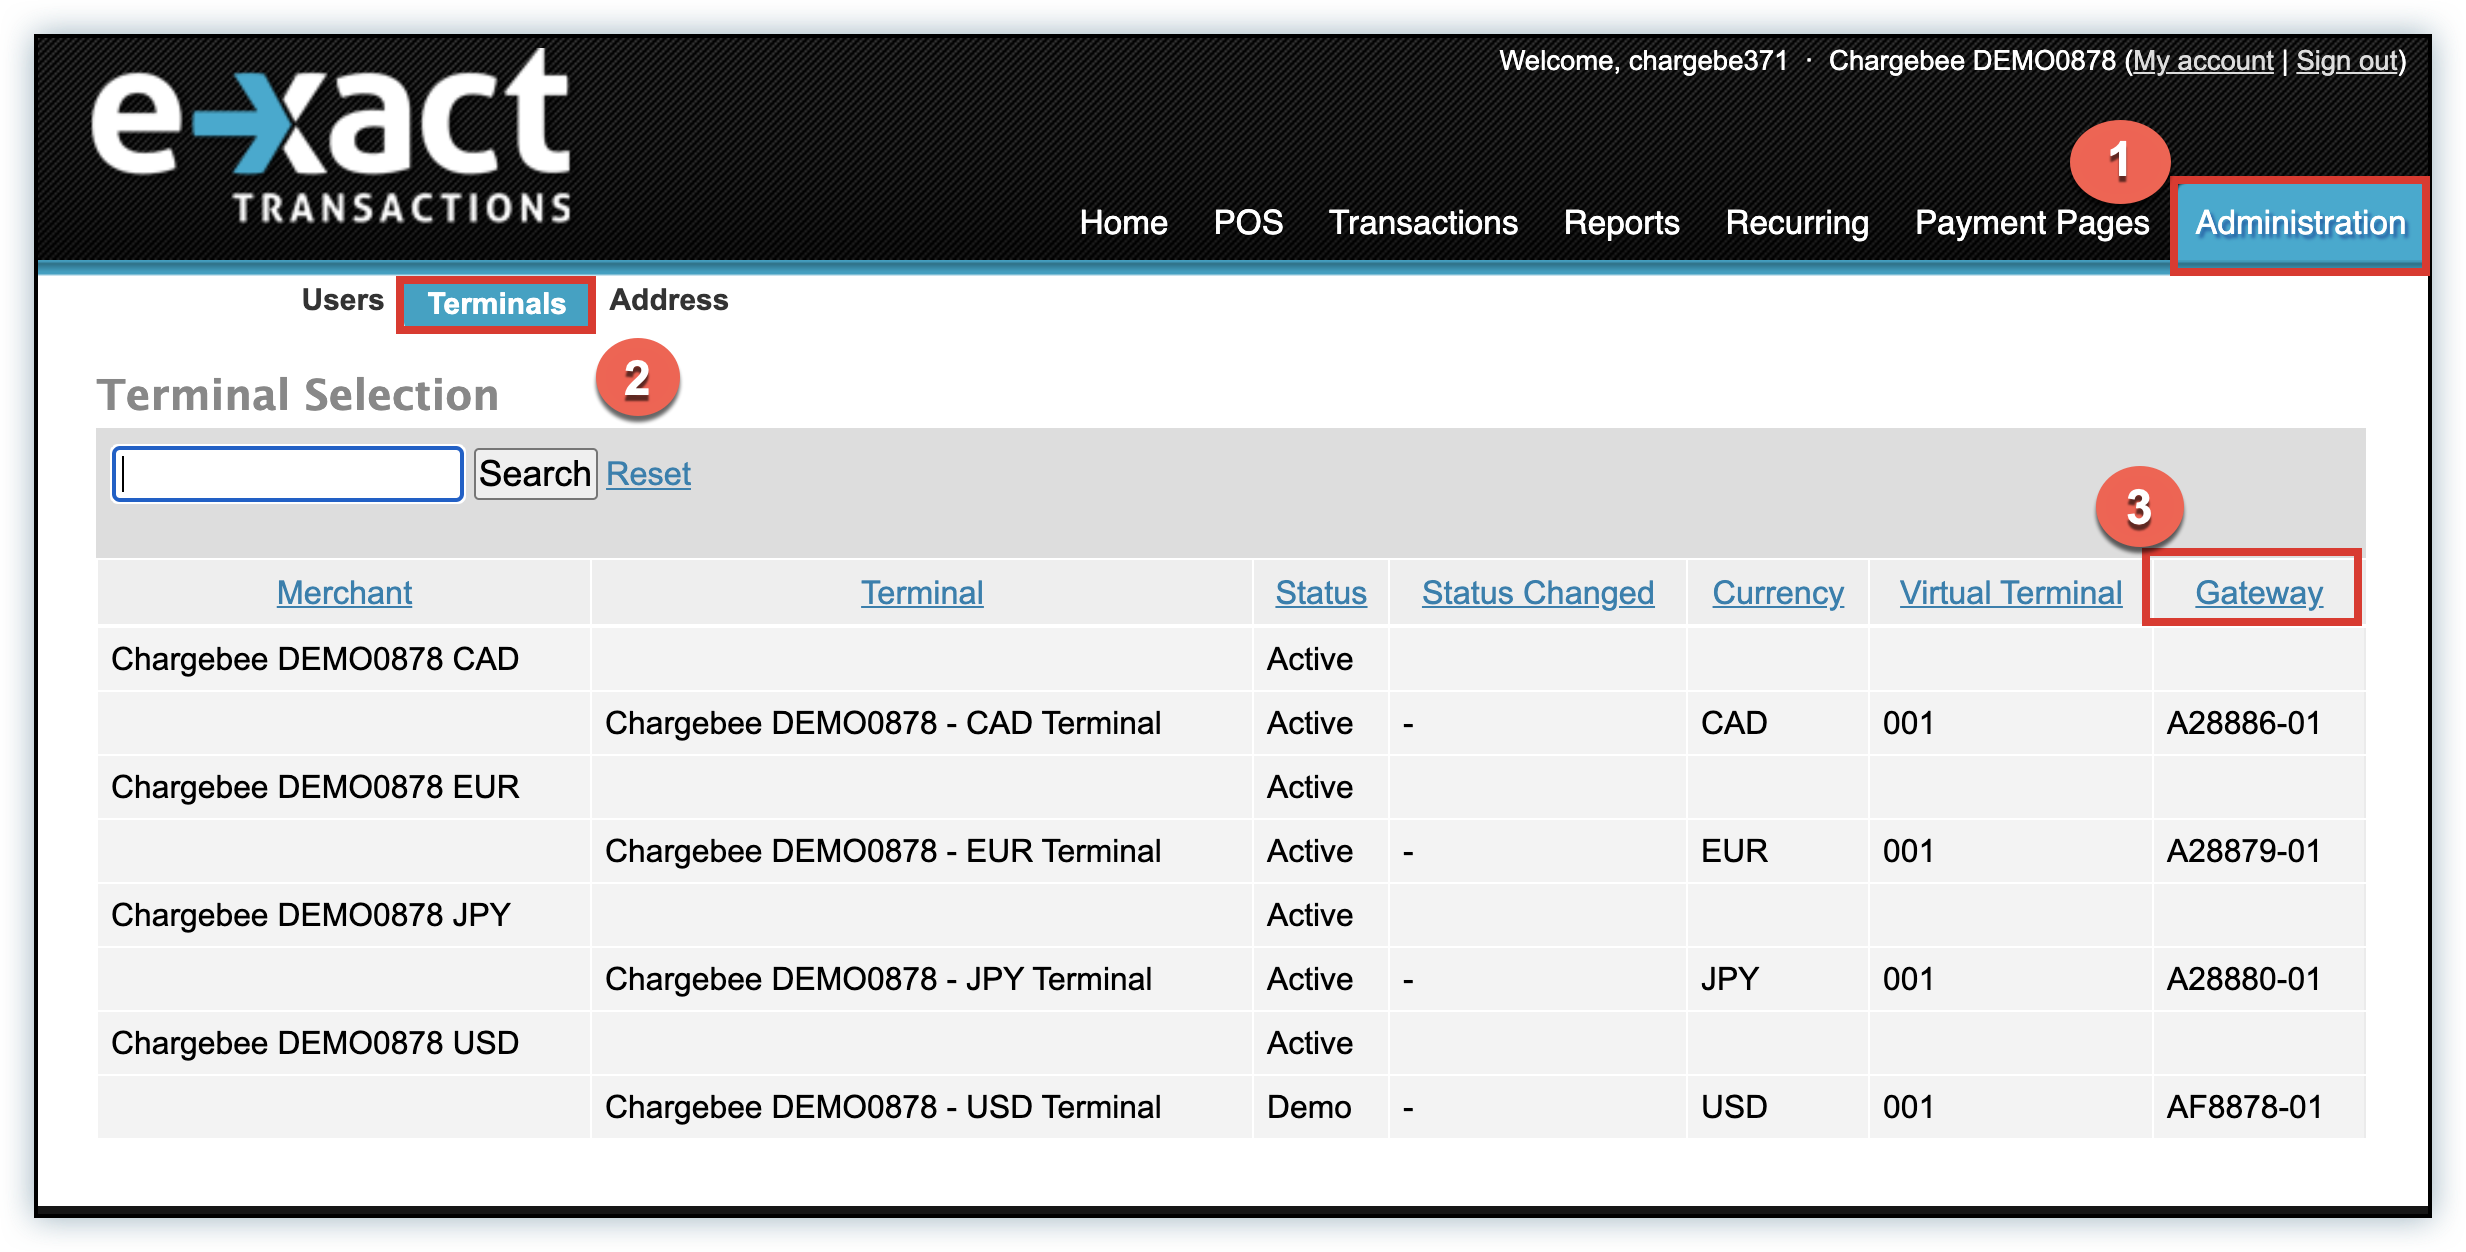Switch to the Users sub-tab

[342, 300]
